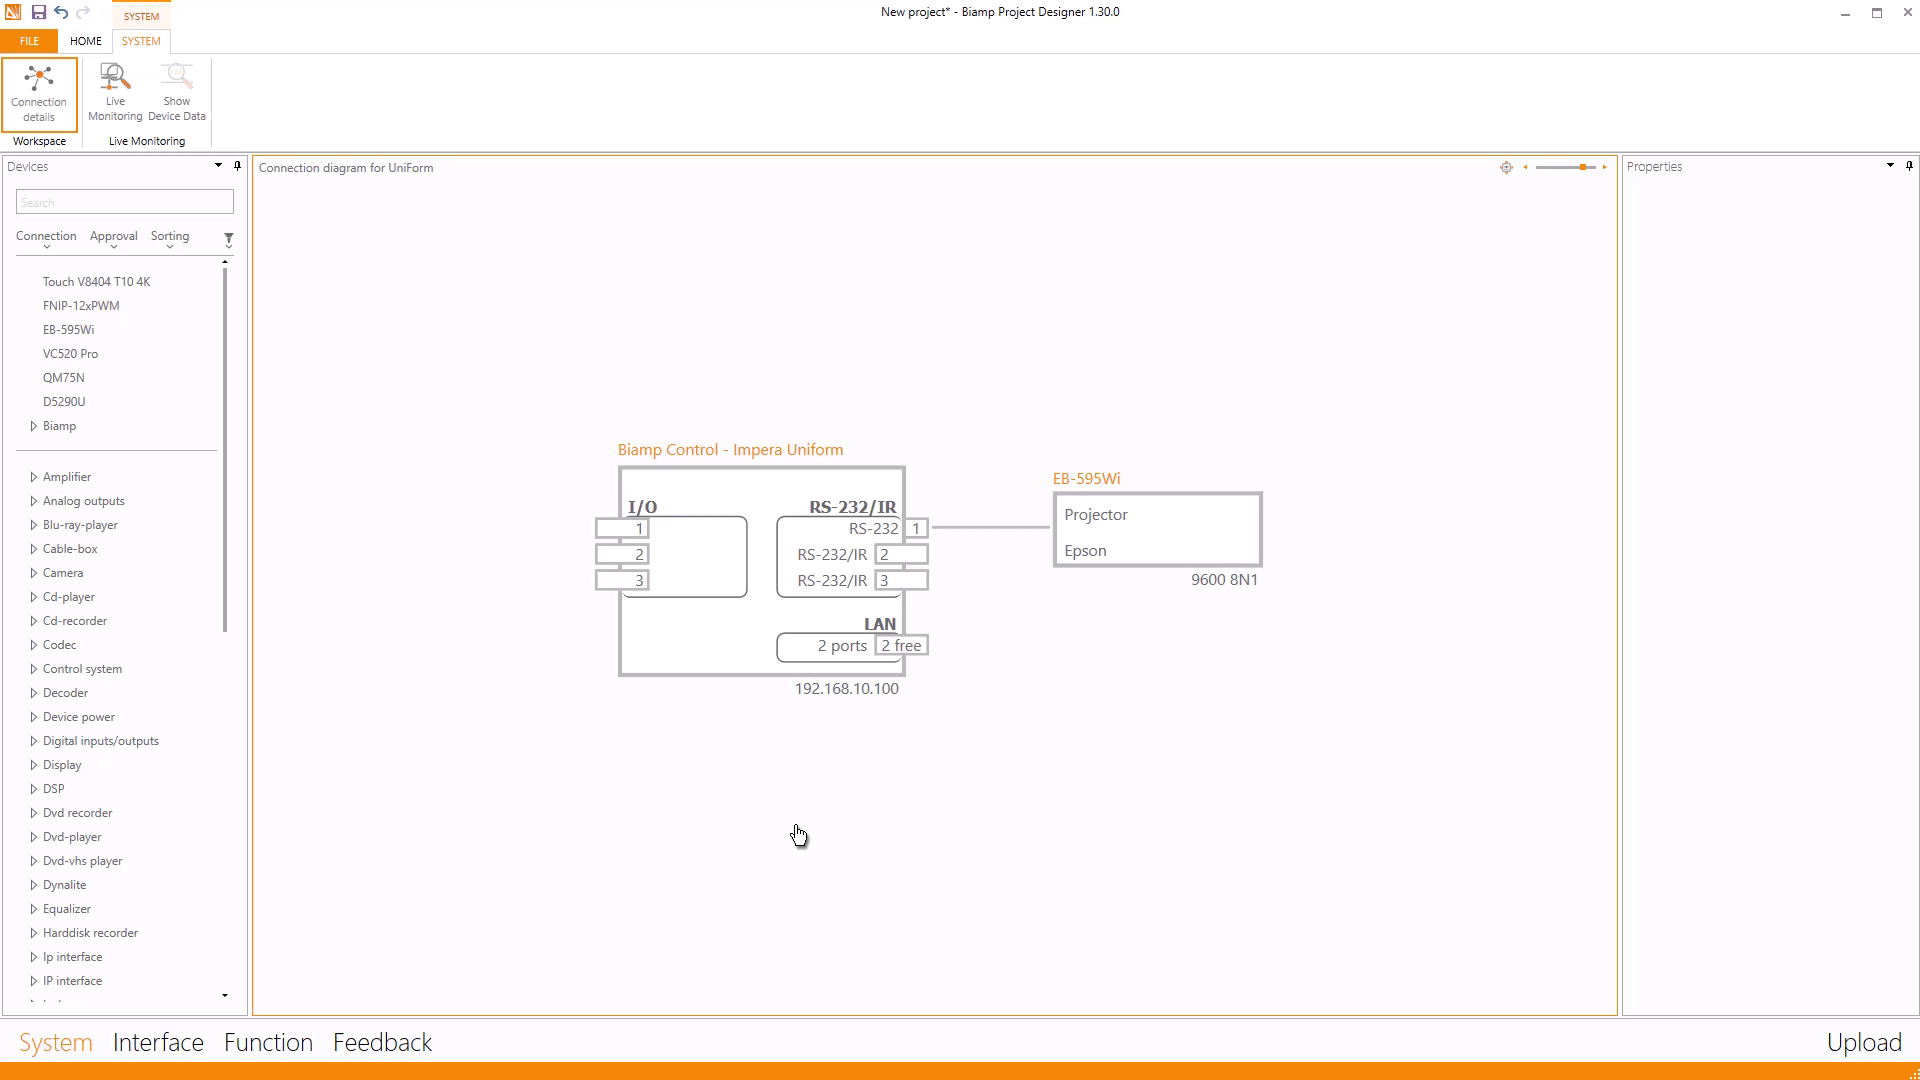Open the Properties panel options dropdown
The image size is (1920, 1080).
pyautogui.click(x=1890, y=166)
